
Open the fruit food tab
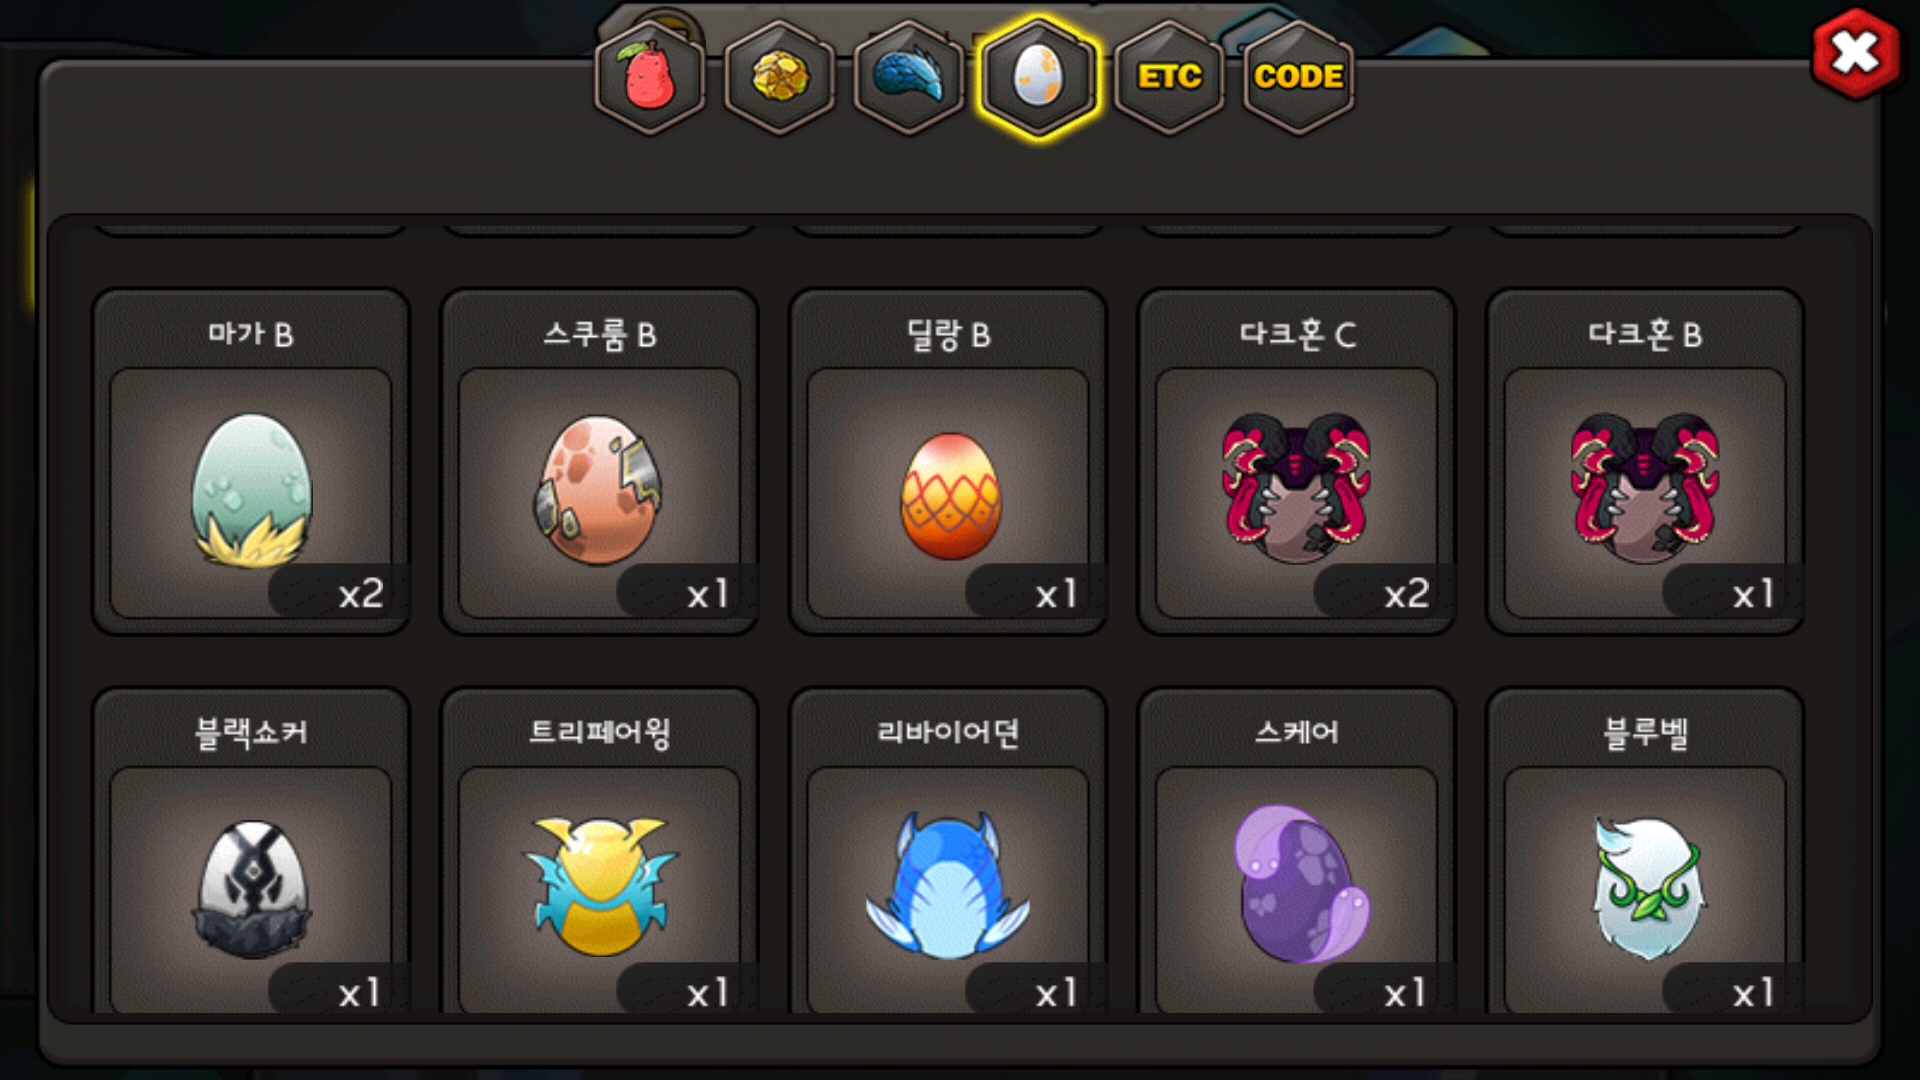(650, 77)
